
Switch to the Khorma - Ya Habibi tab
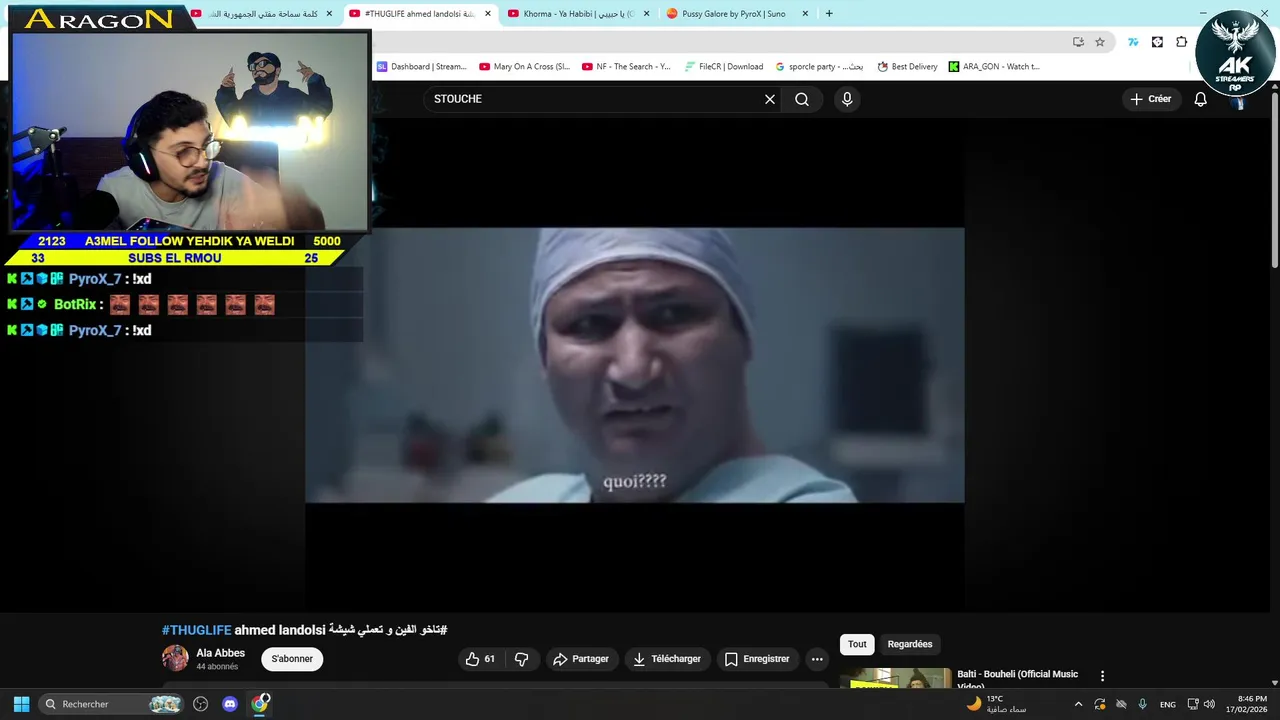pos(578,14)
